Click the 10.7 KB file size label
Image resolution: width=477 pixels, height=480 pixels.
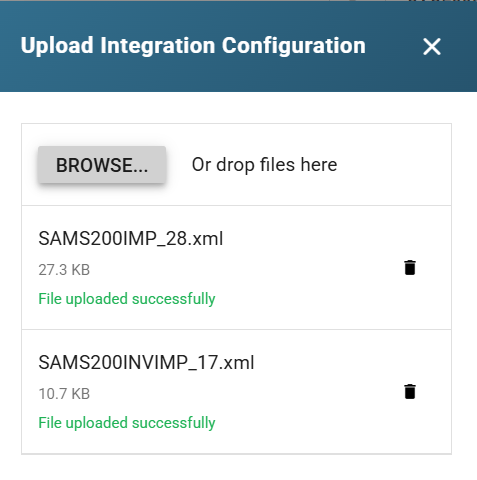(64, 394)
